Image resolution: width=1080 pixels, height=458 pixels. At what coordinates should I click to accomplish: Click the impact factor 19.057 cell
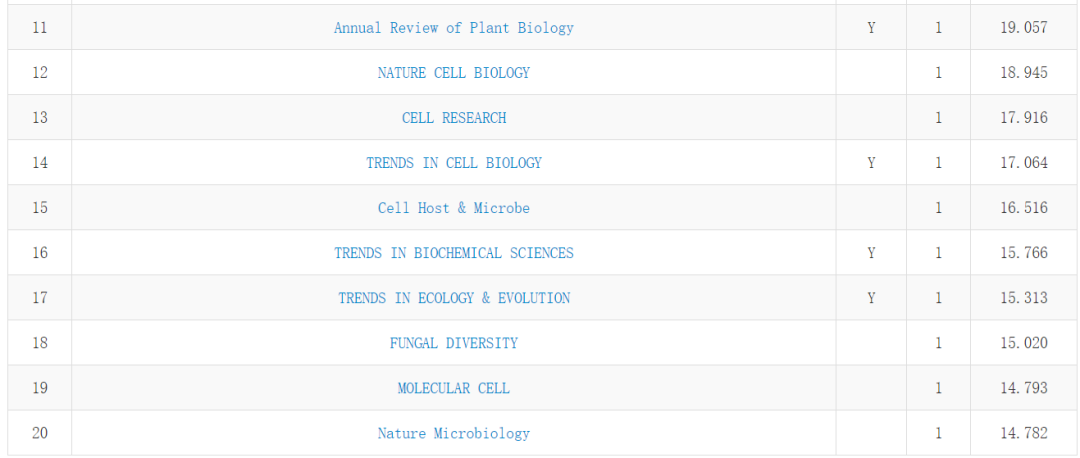pos(1024,28)
